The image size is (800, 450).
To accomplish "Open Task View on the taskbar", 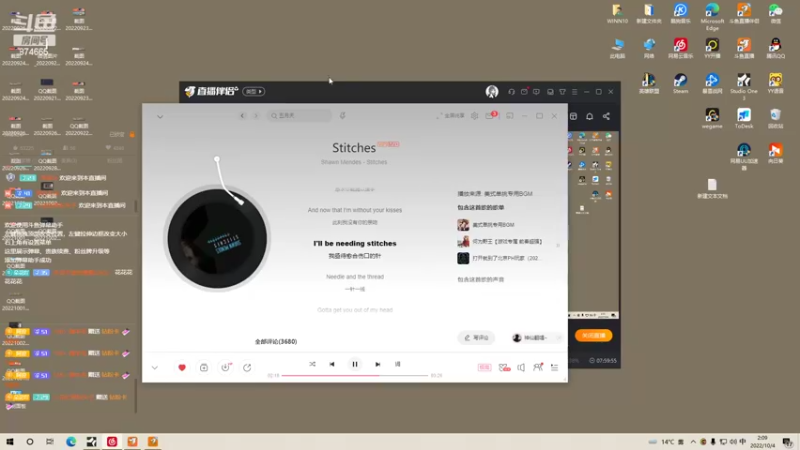I will click(49, 441).
